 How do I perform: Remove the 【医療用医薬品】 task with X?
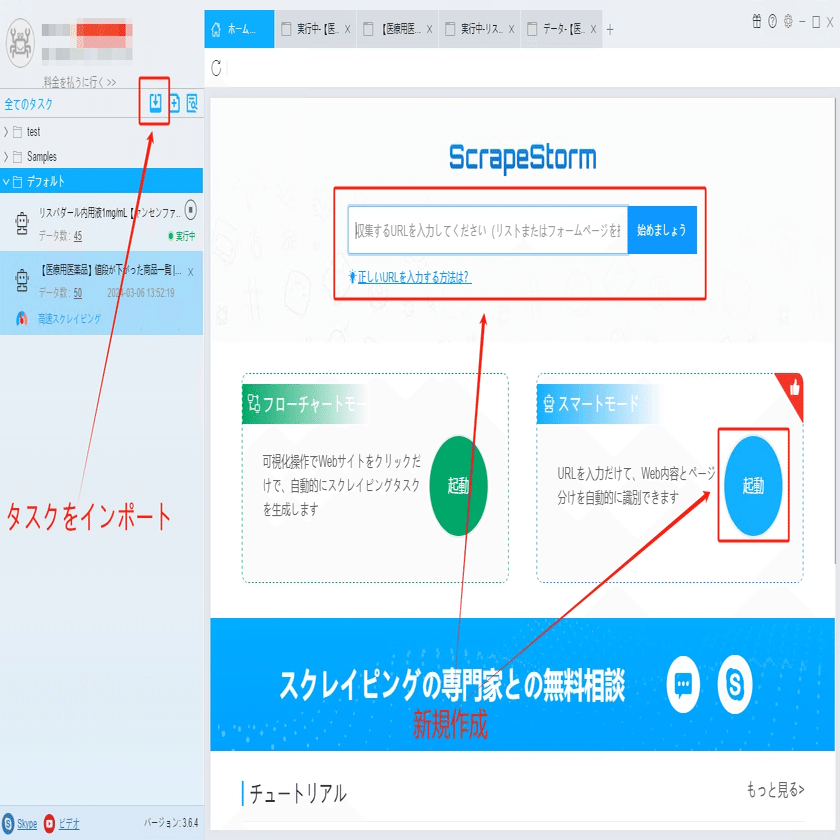190,272
